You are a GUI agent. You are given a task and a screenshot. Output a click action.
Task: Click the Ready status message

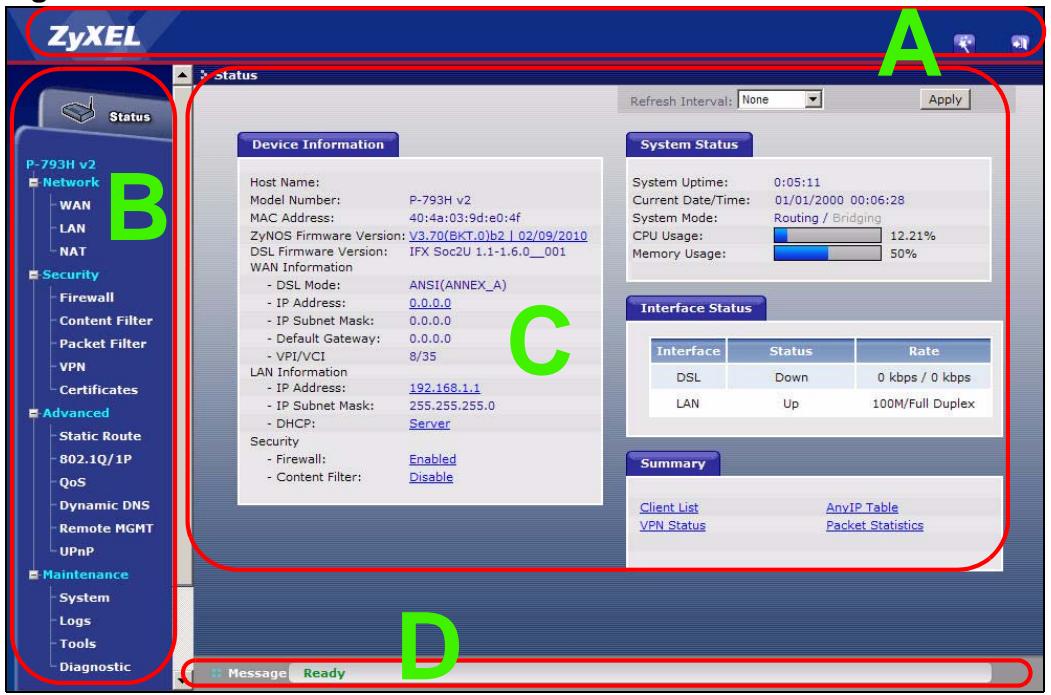[324, 674]
